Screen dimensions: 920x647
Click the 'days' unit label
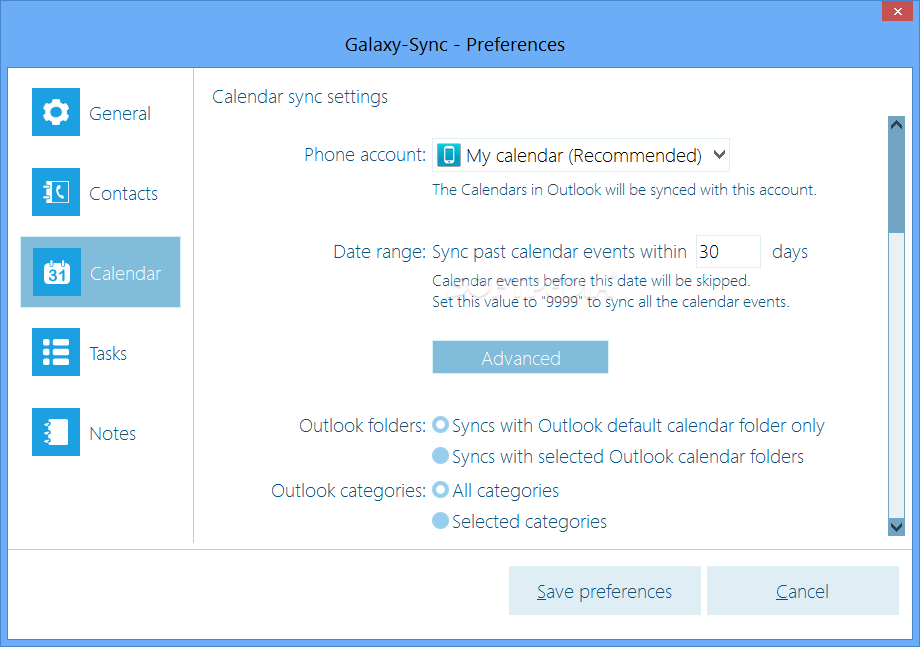[x=790, y=252]
